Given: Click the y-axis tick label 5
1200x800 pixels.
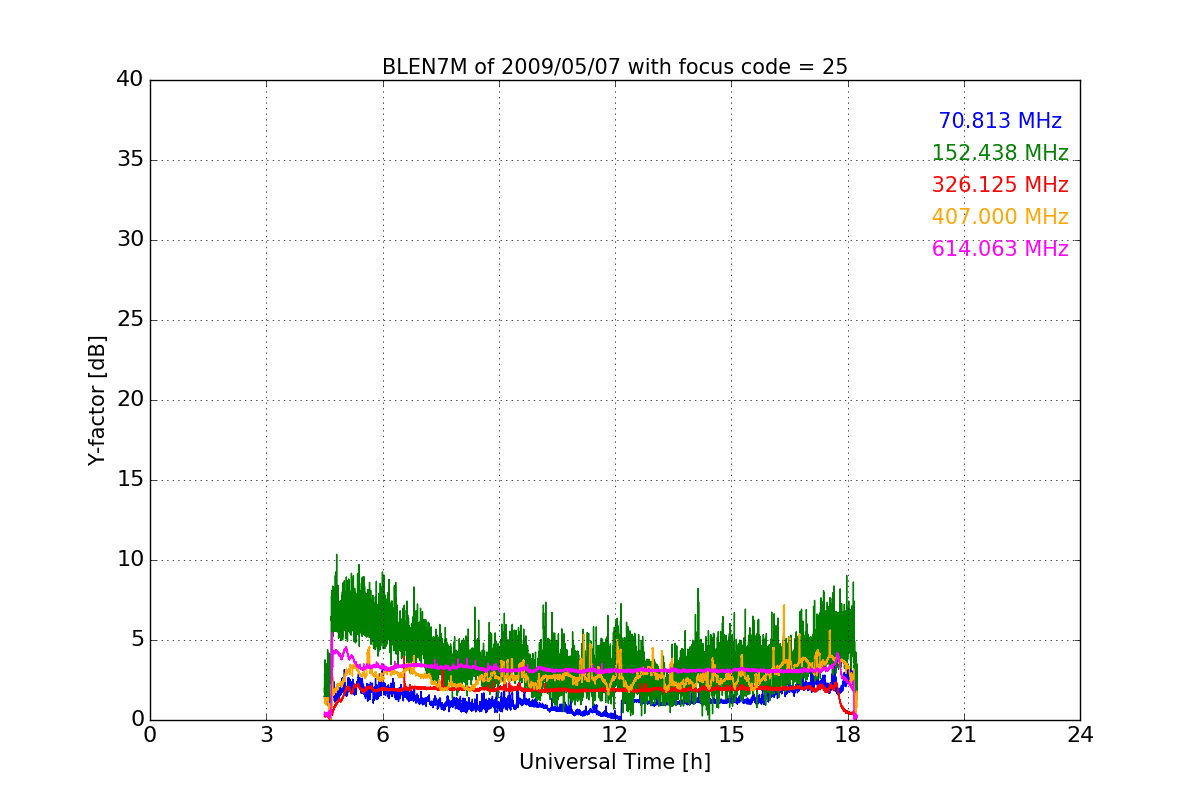Looking at the screenshot, I should pyautogui.click(x=136, y=640).
